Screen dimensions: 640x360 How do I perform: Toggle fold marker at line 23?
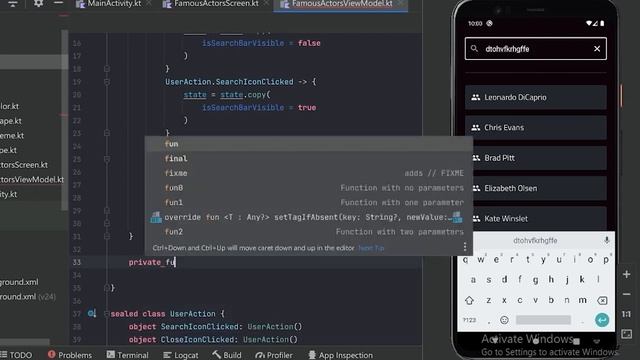pos(107,133)
